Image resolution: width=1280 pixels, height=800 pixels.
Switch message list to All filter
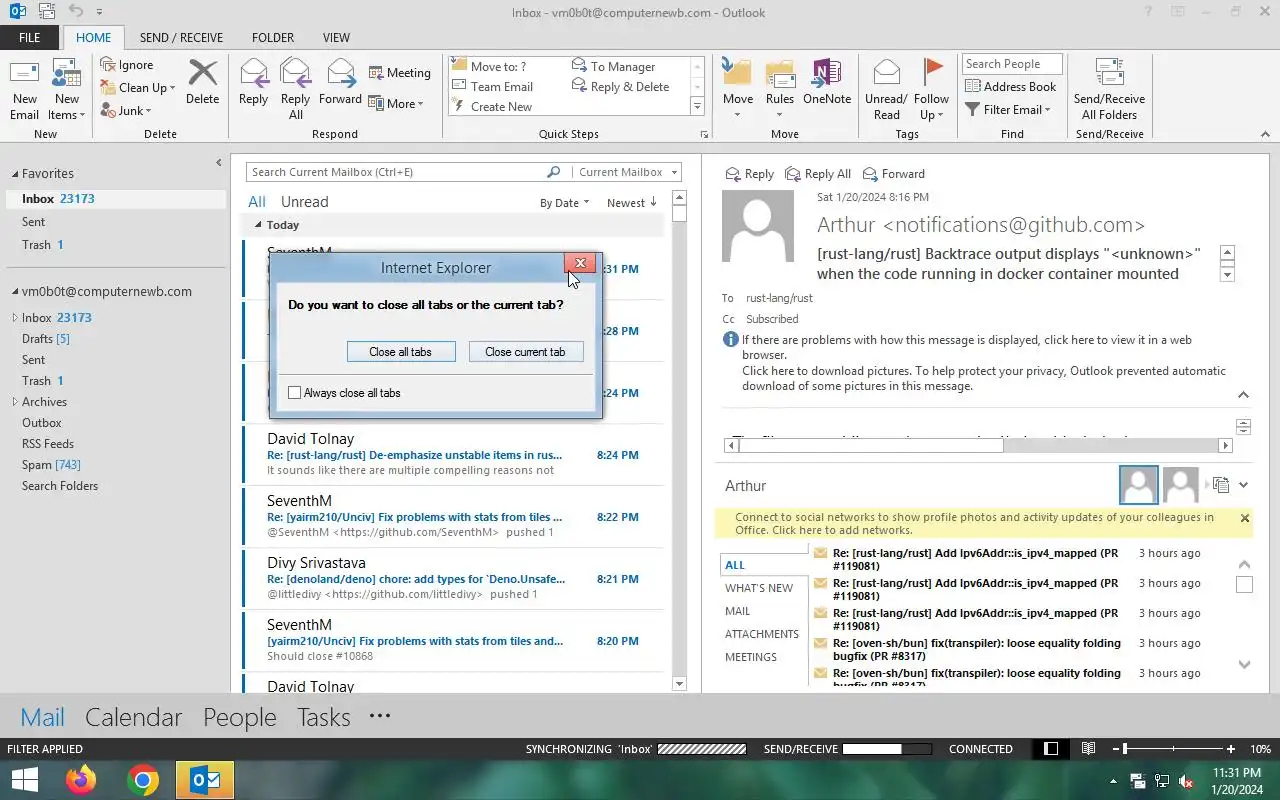click(257, 202)
